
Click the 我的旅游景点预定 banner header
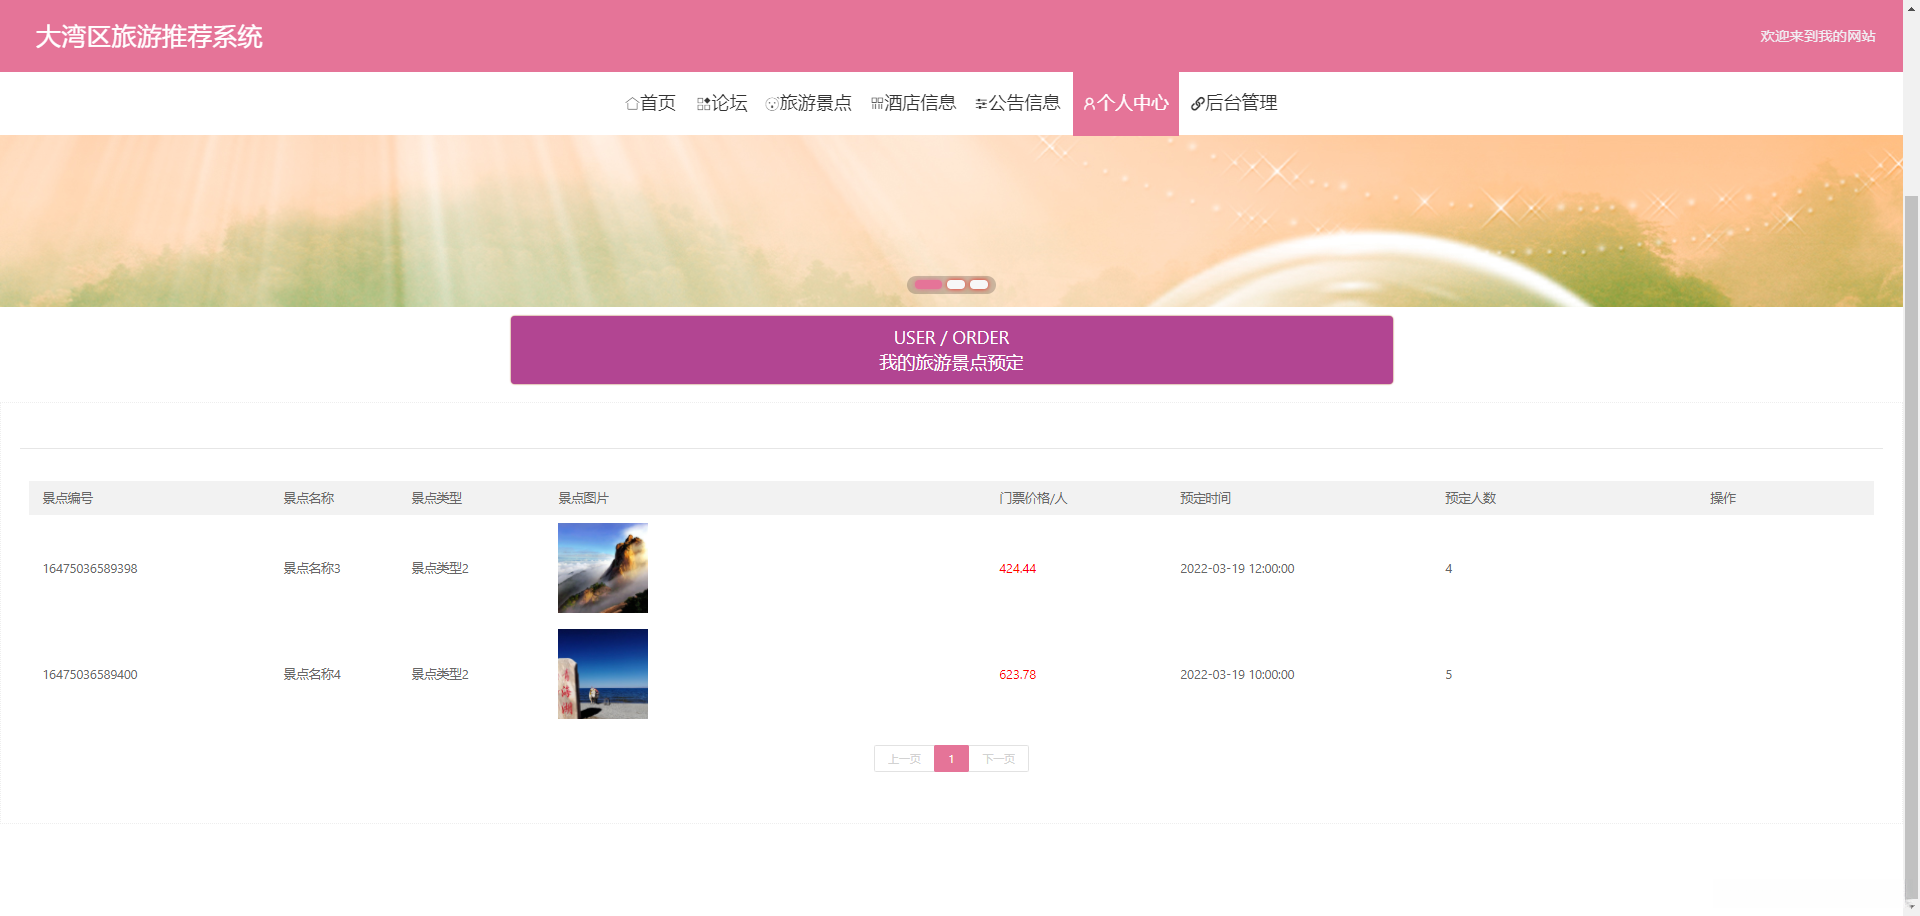click(951, 350)
